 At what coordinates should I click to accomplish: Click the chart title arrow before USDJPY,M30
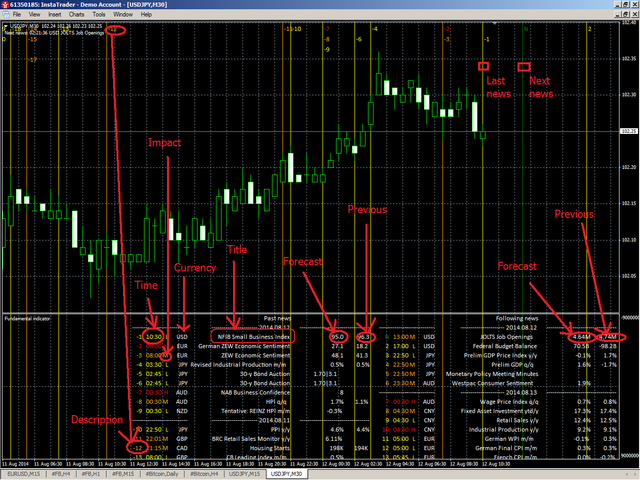[5, 26]
